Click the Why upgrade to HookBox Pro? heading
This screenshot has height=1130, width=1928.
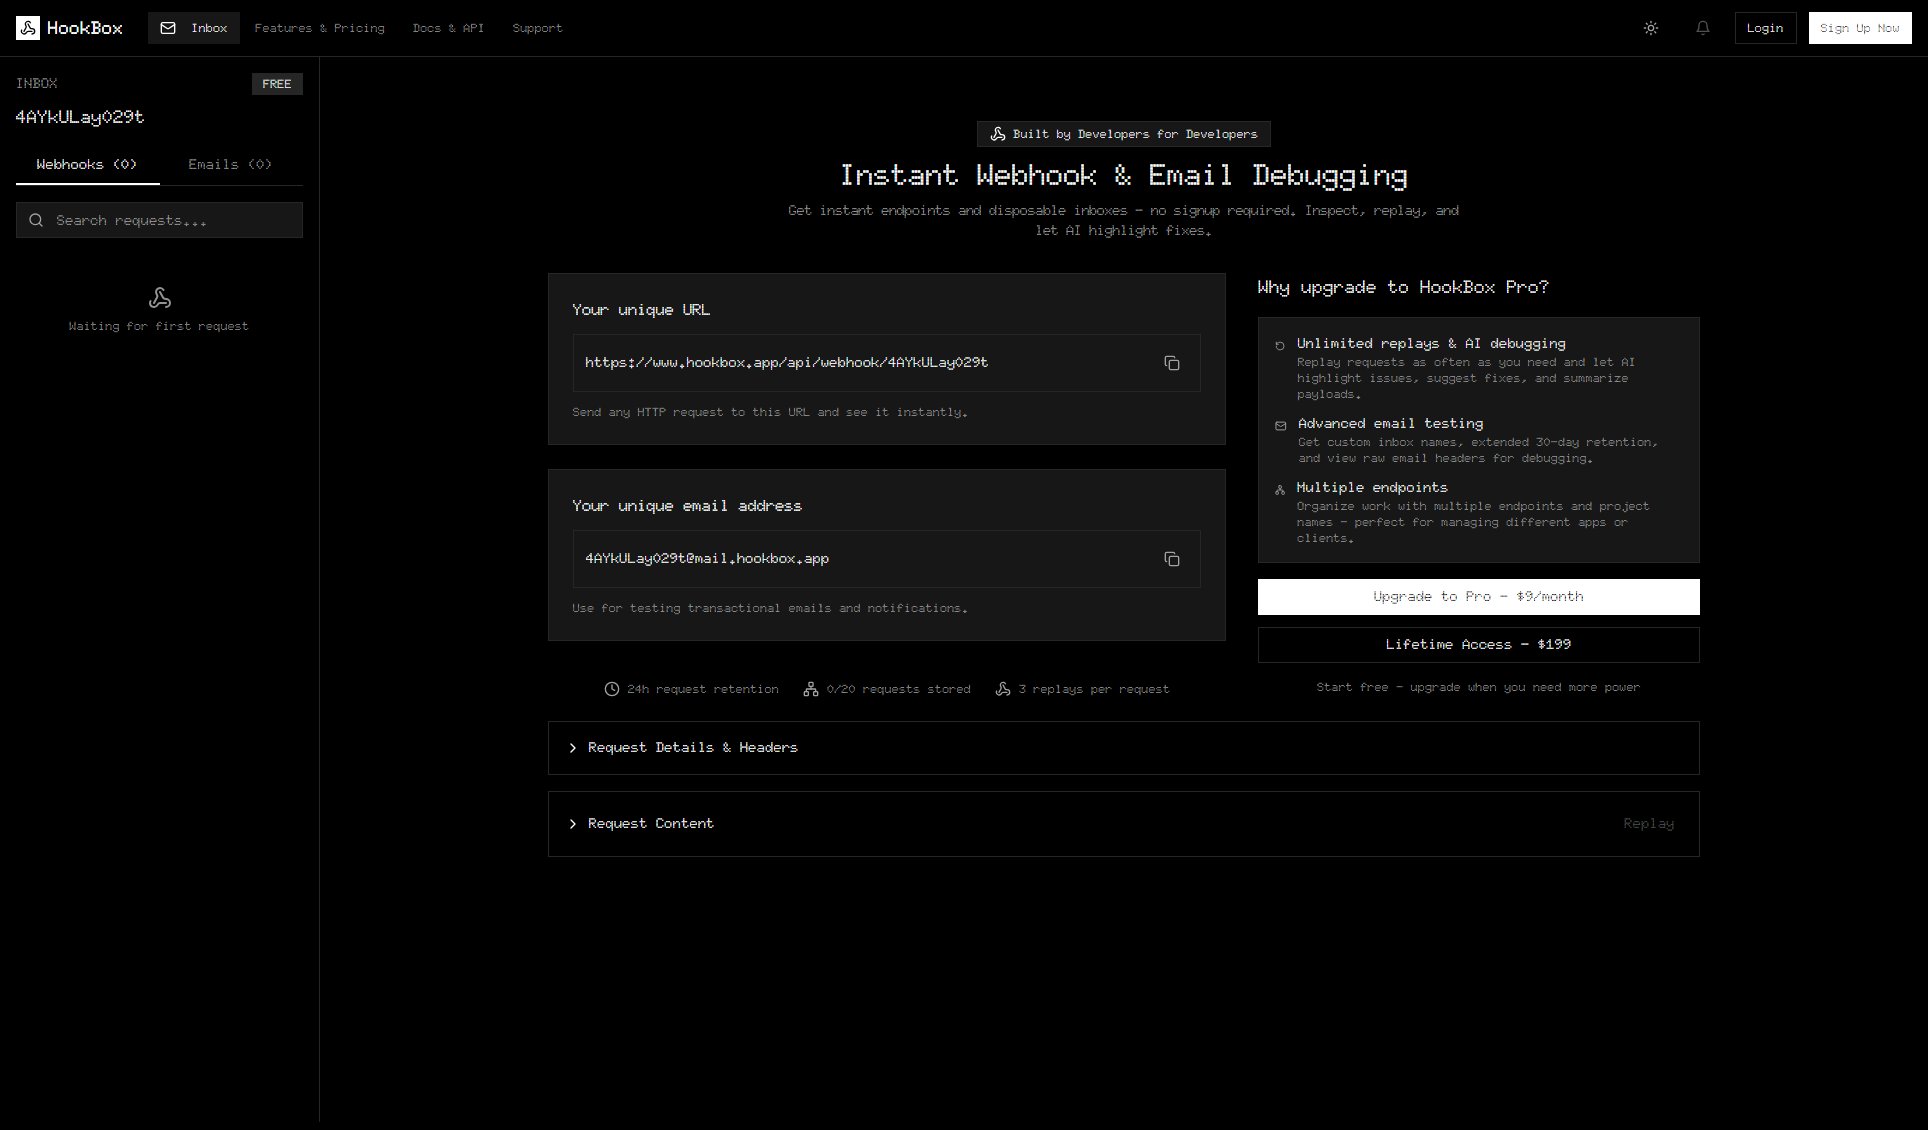click(x=1403, y=288)
